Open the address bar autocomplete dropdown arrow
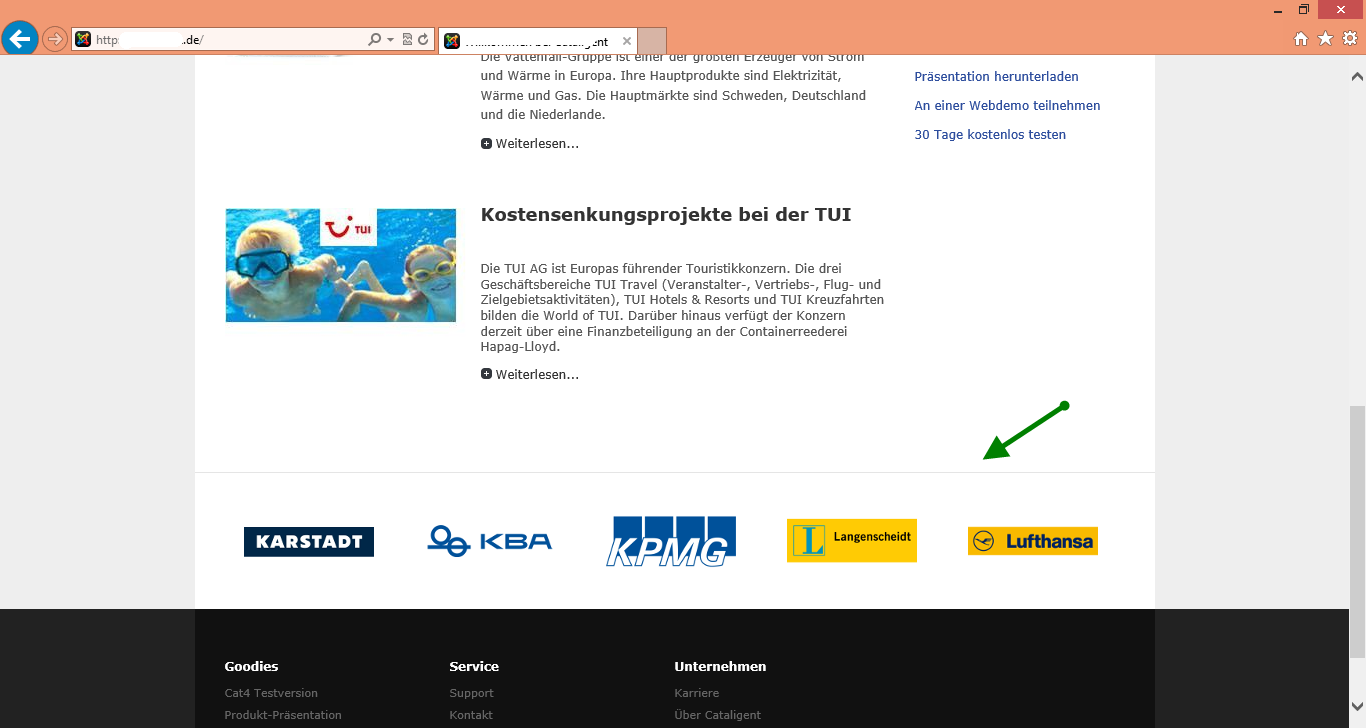The width and height of the screenshot is (1366, 728). coord(390,40)
